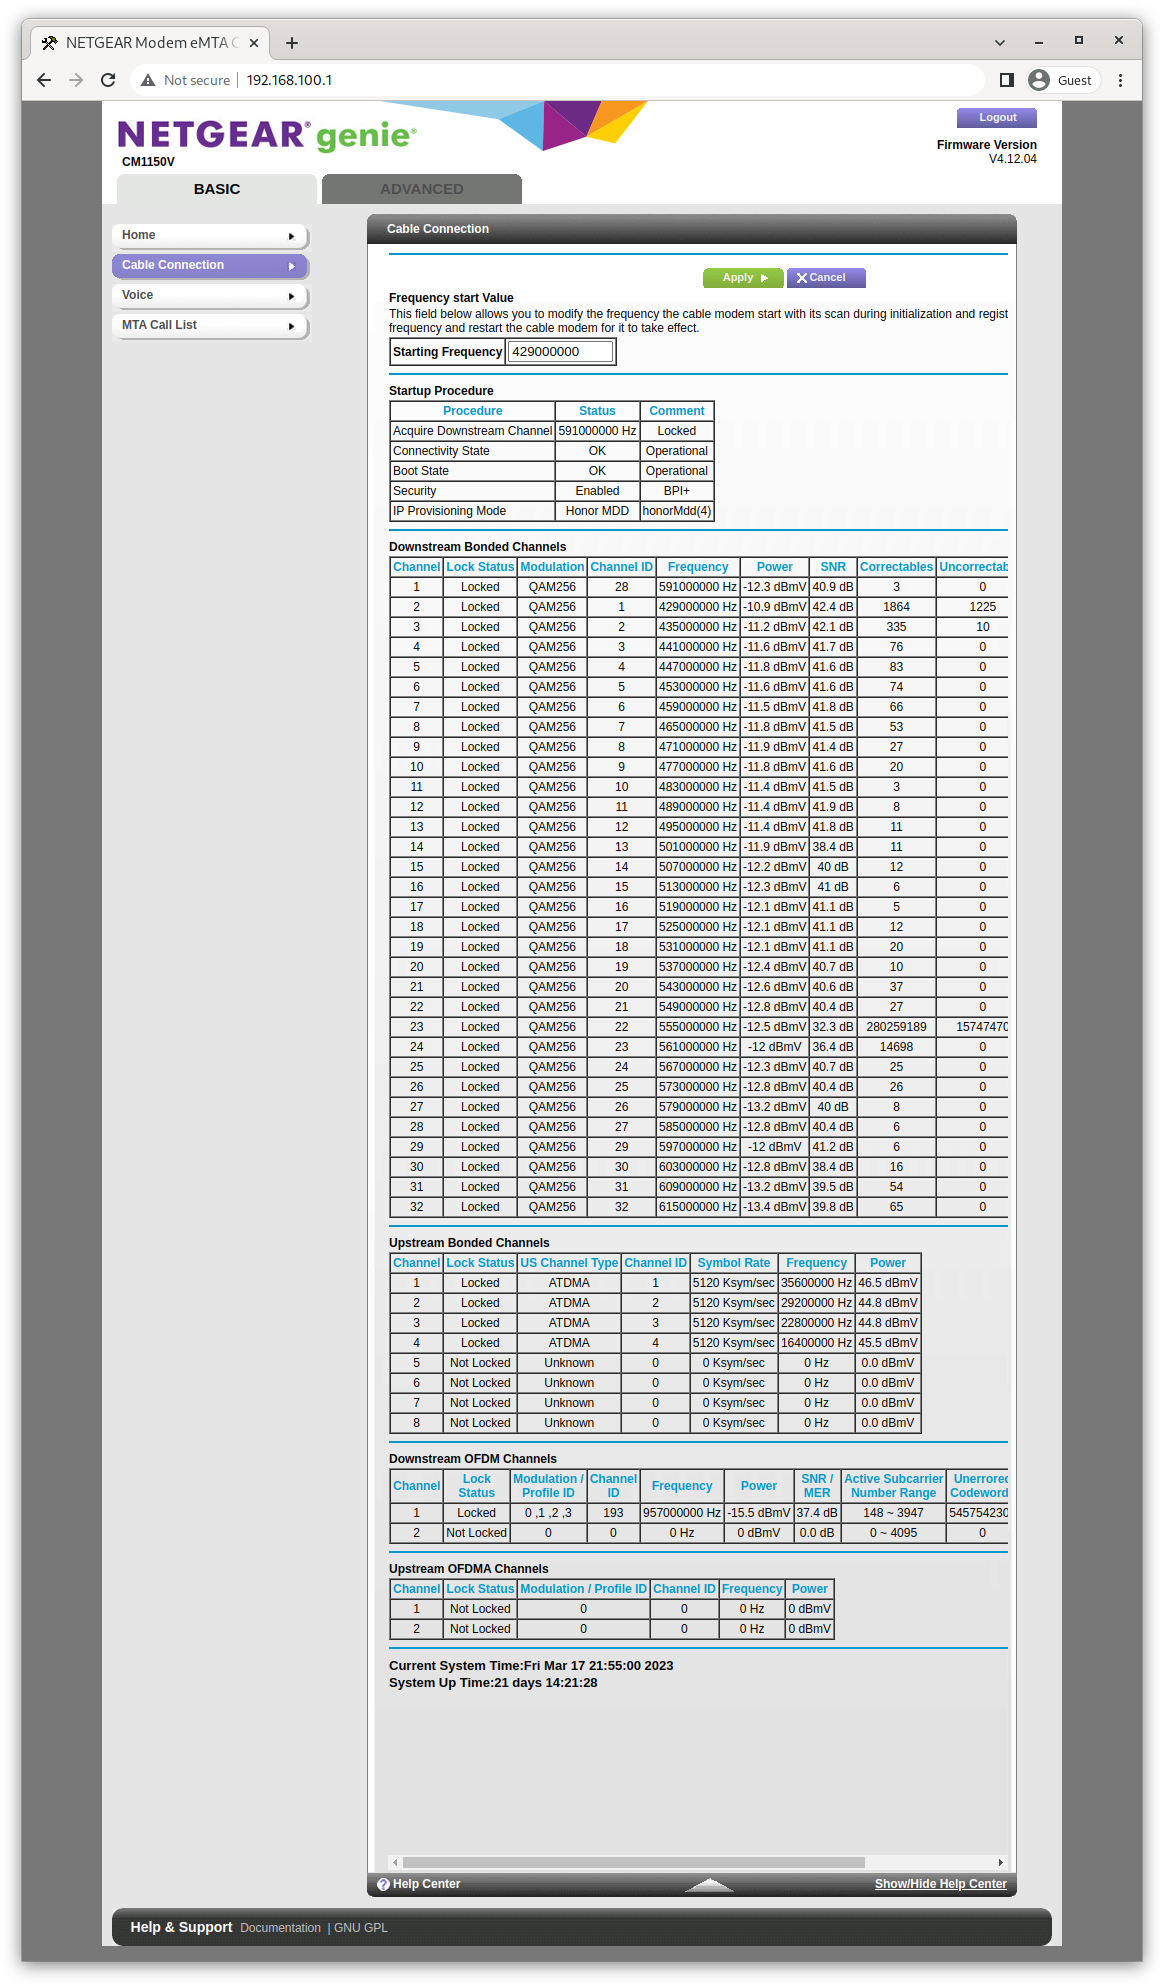Open the Help Center

point(426,1884)
